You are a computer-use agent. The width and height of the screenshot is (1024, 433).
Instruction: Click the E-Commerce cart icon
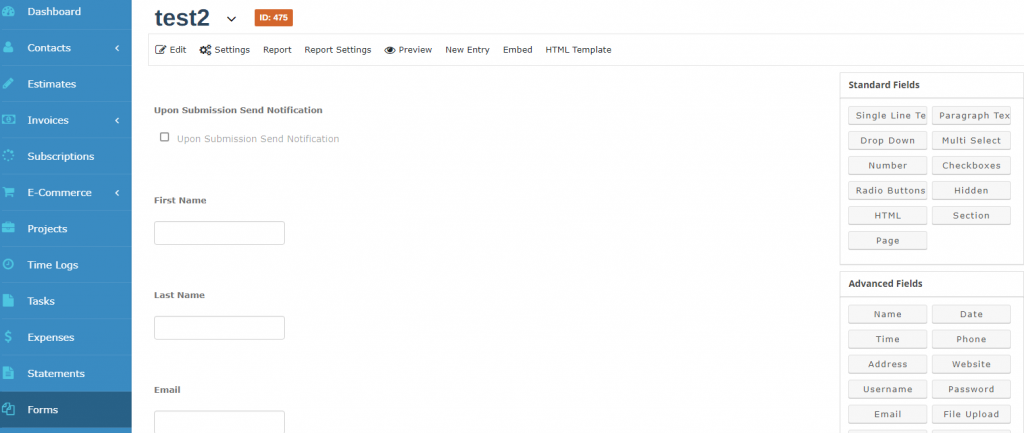tap(8, 193)
